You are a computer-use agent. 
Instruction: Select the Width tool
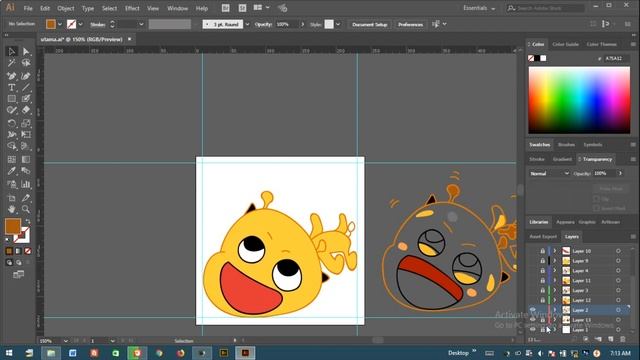11,134
